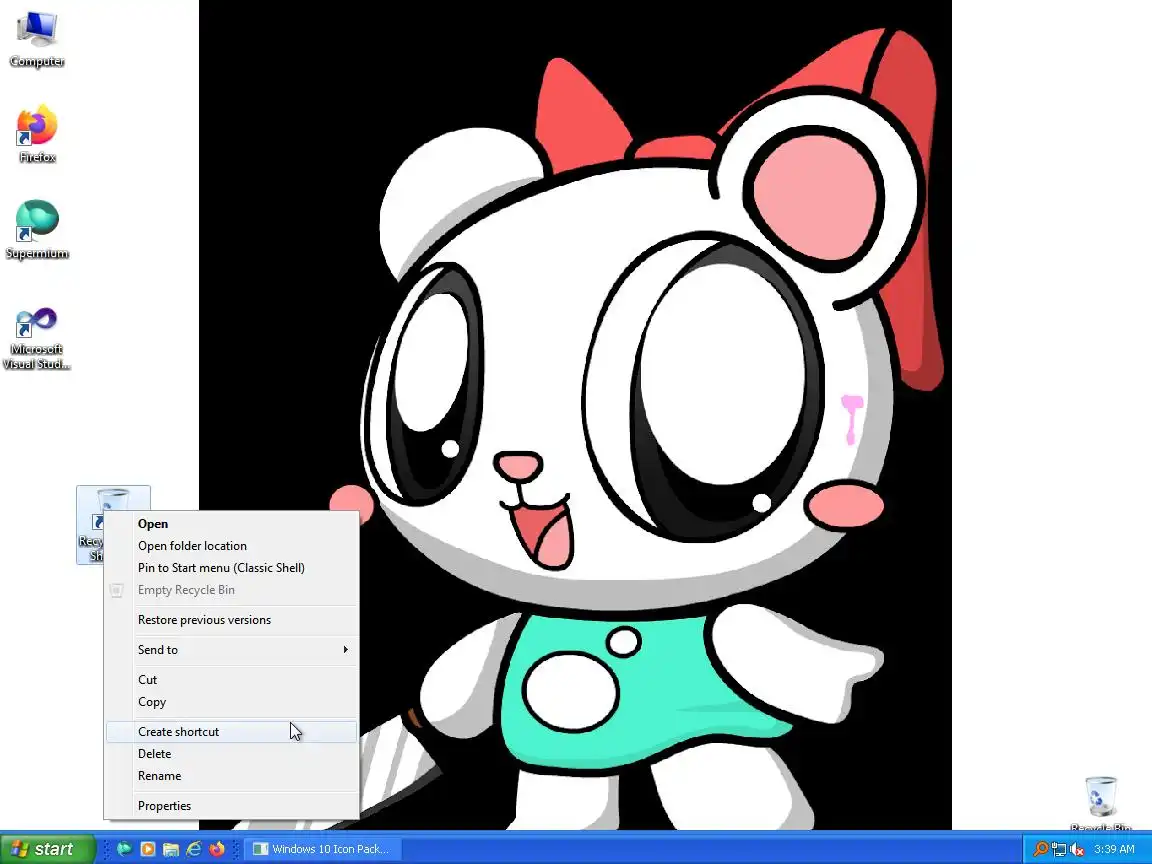This screenshot has height=864, width=1152.
Task: Click the taskbar clock showing 3:39 AM
Action: tap(1114, 849)
